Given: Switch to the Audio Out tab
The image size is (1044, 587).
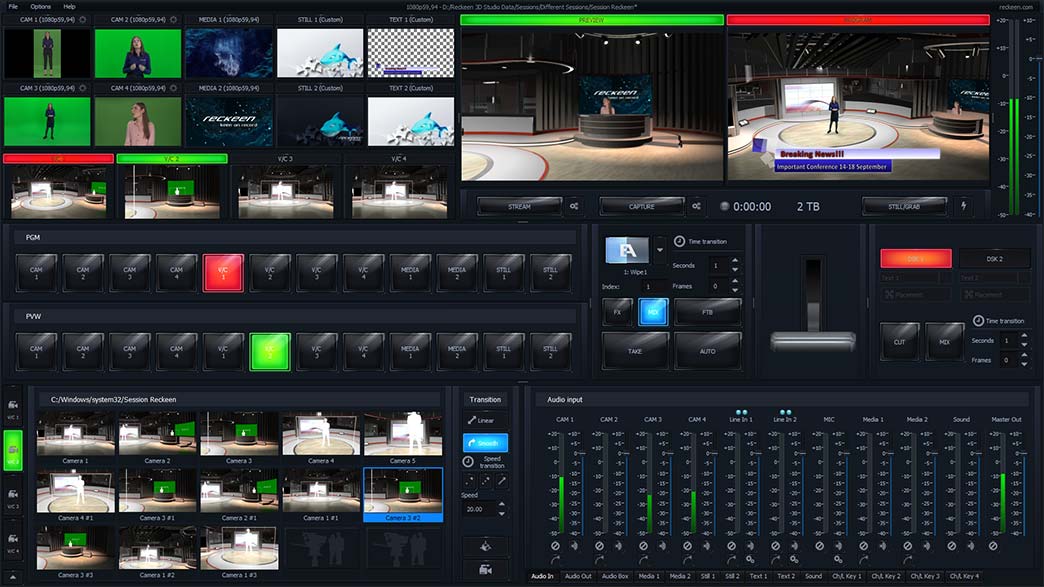Looking at the screenshot, I should click(x=578, y=576).
